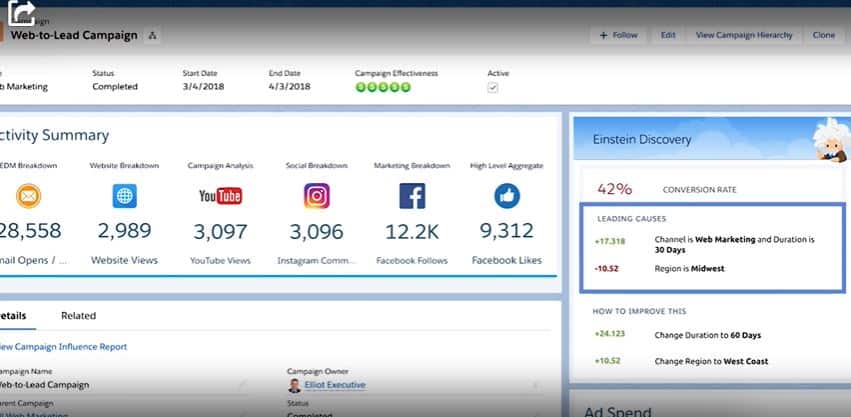Click the Region is Midwest text
The image size is (851, 417).
(689, 269)
